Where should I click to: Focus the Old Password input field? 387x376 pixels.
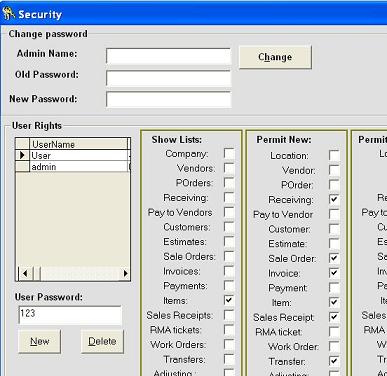(x=168, y=78)
